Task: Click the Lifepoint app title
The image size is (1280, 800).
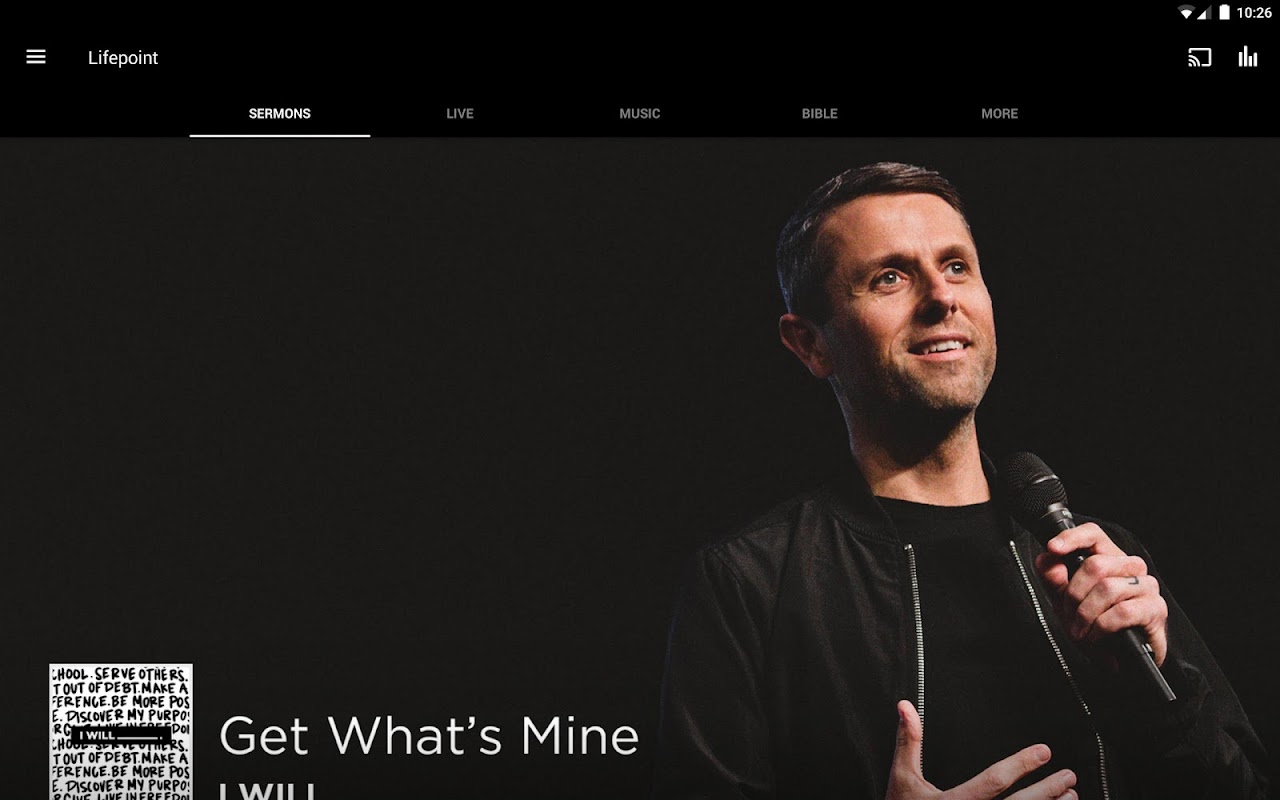Action: click(x=123, y=58)
